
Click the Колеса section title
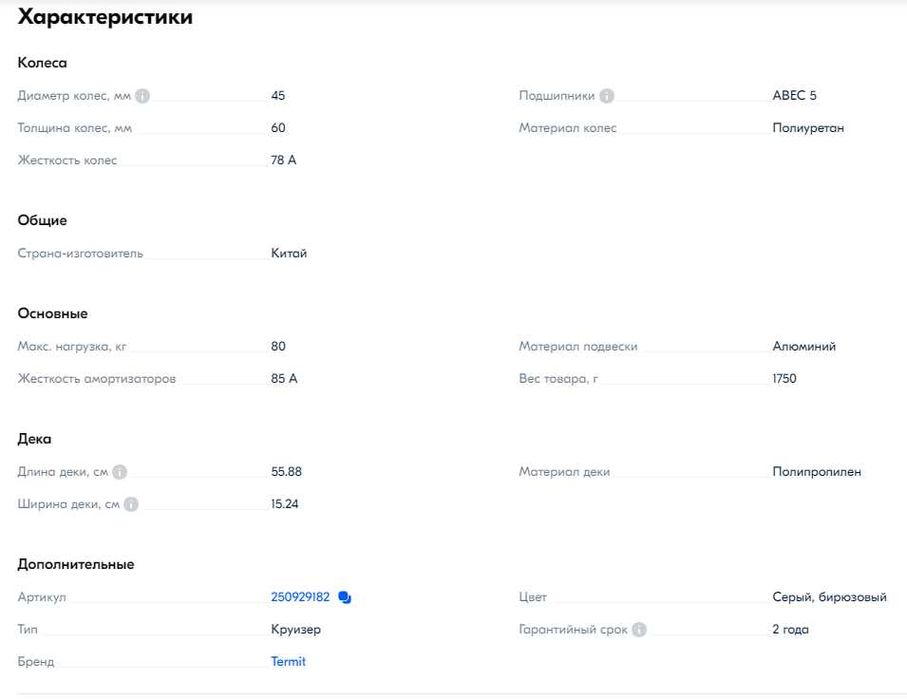point(42,62)
